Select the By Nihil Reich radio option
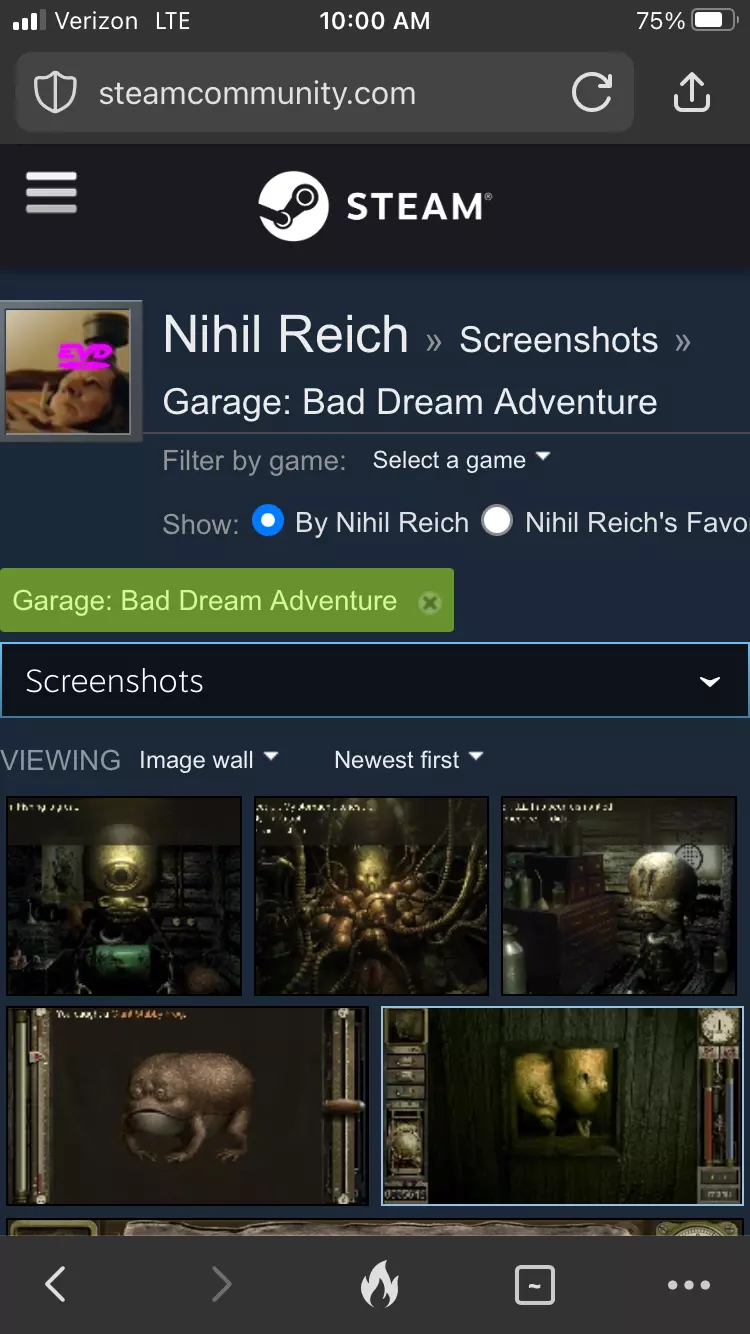This screenshot has height=1334, width=750. [268, 521]
